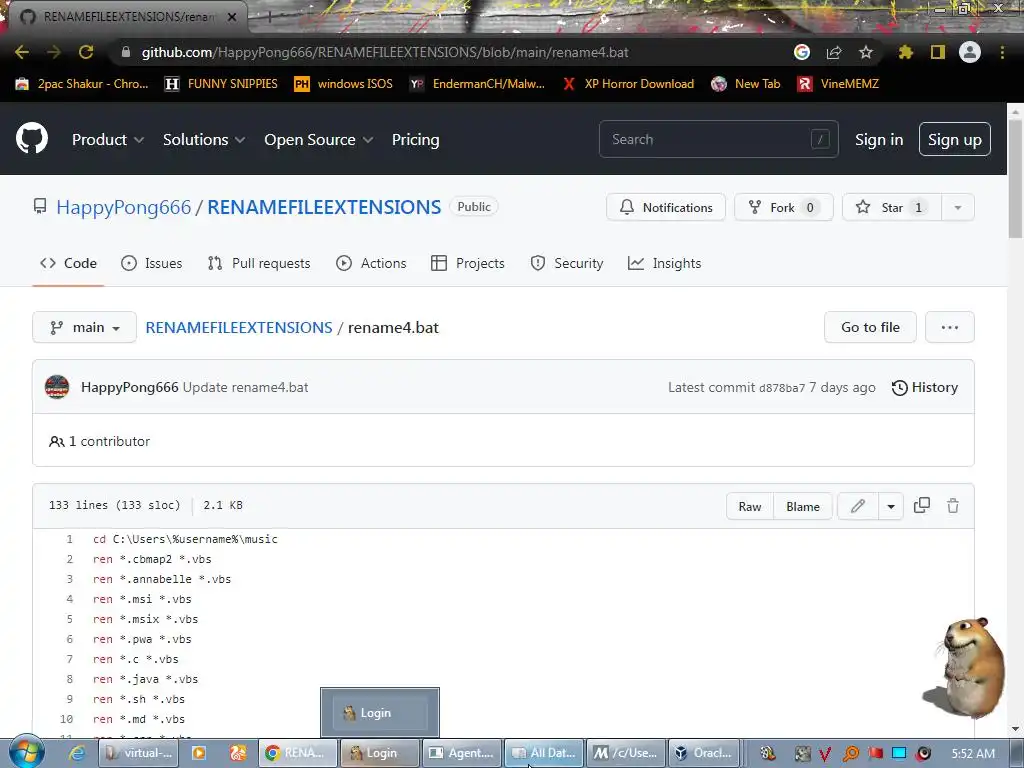Expand the Open Source menu
Viewport: 1024px width, 768px height.
click(x=319, y=139)
